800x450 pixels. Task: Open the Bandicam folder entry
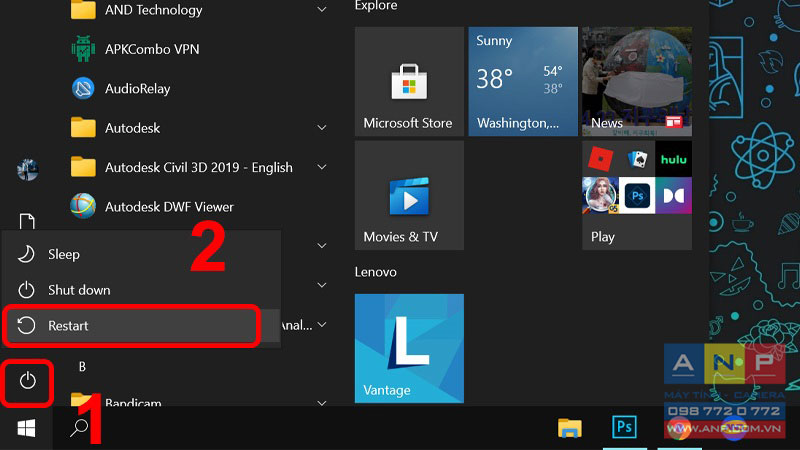133,402
